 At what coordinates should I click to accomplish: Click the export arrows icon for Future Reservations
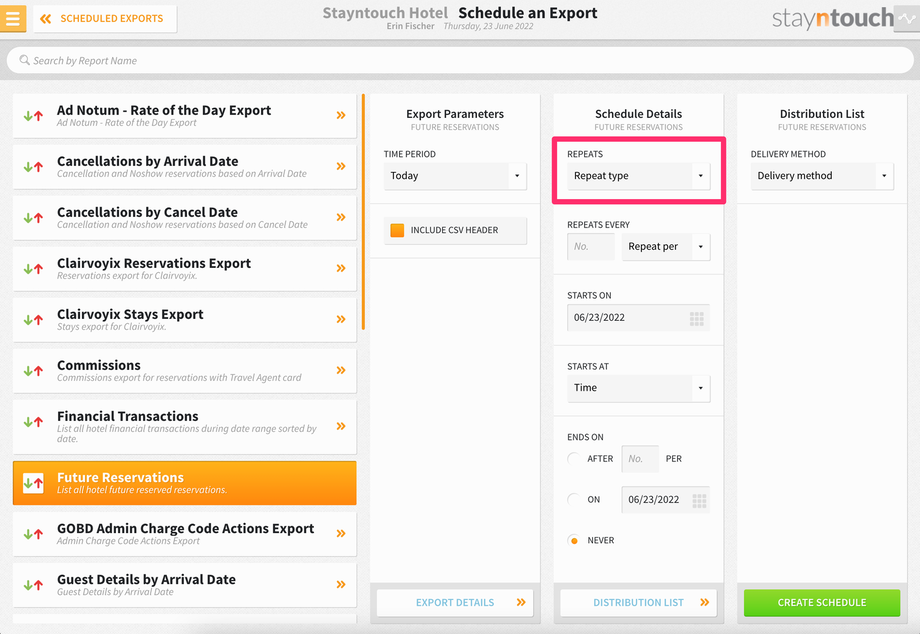click(x=33, y=483)
